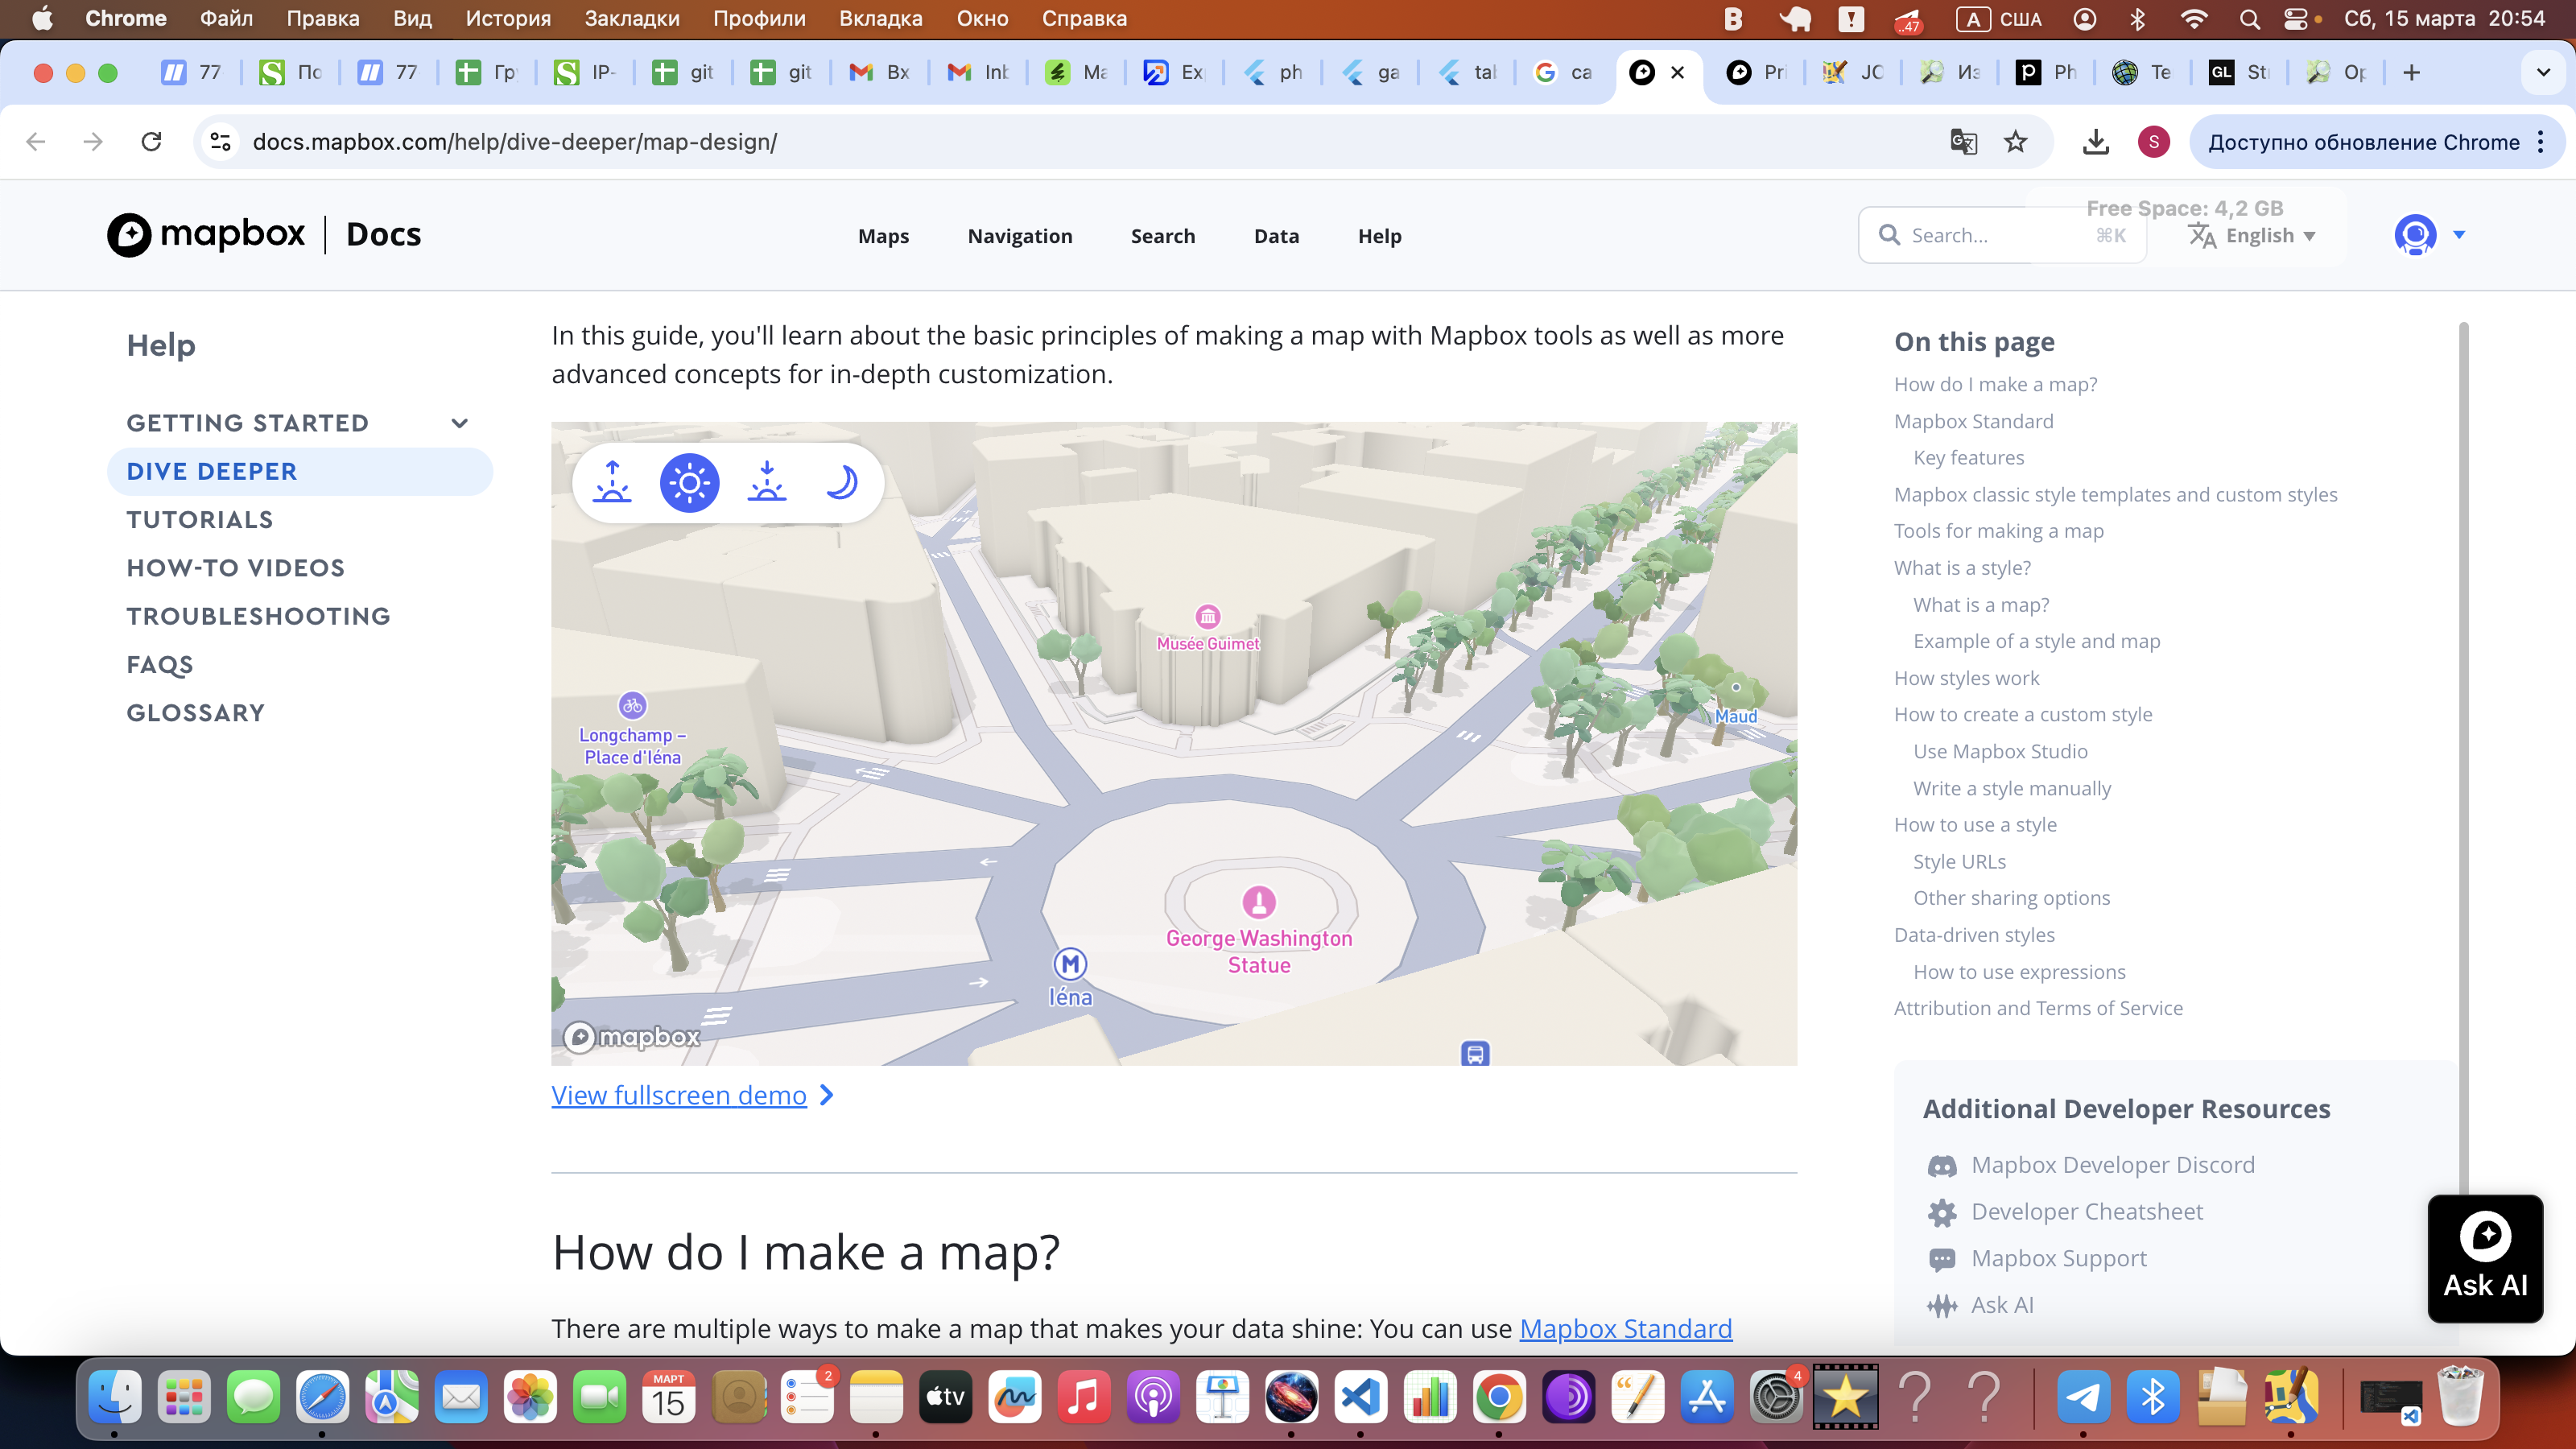2576x1449 pixels.
Task: Open FAQs in the sidebar
Action: pyautogui.click(x=160, y=665)
